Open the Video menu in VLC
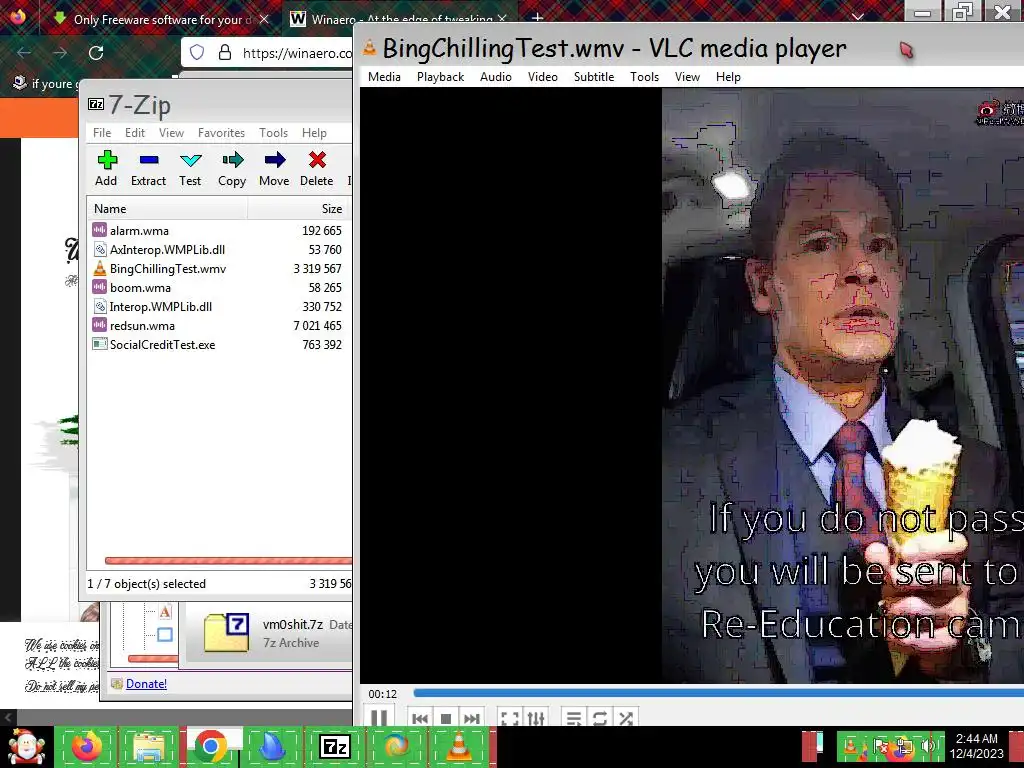The height and width of the screenshot is (768, 1024). click(x=543, y=77)
